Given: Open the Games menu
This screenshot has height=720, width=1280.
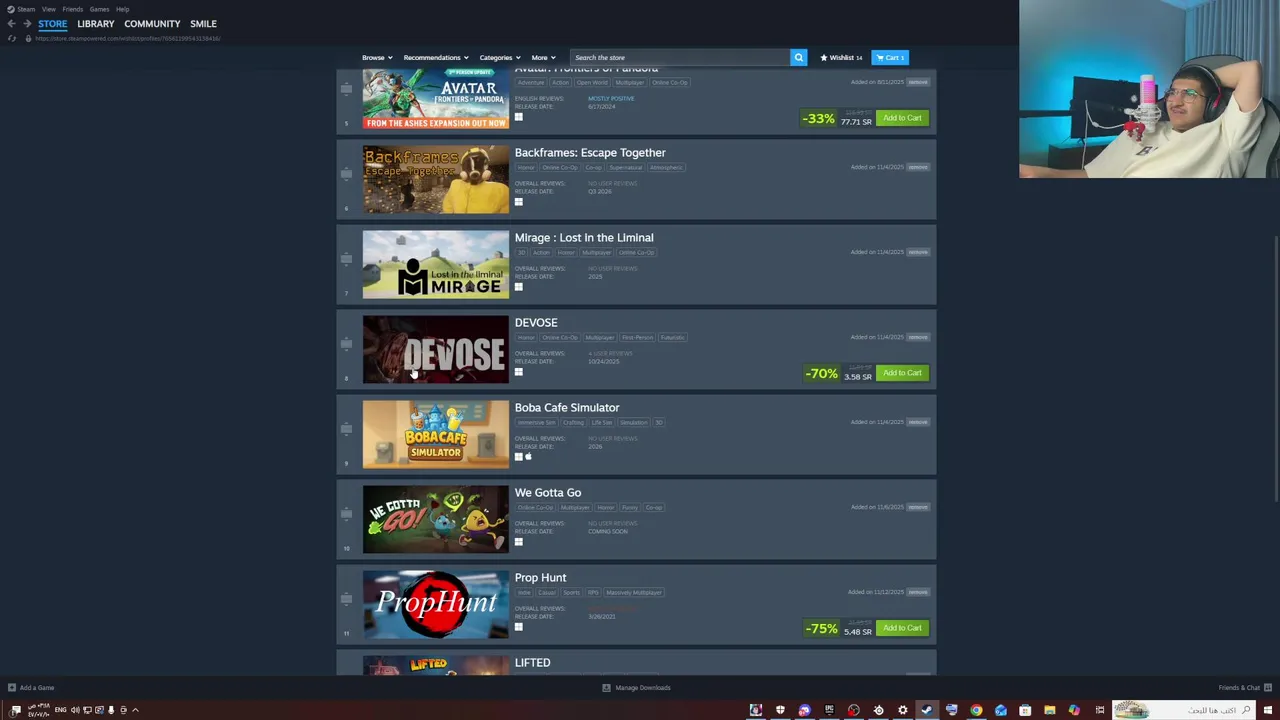Looking at the screenshot, I should (x=99, y=9).
